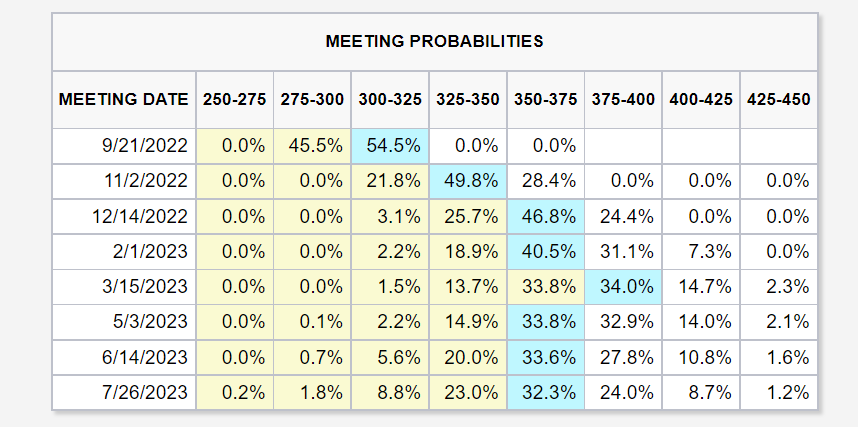Click the MEETING PROBABILITIES table title

click(x=434, y=42)
